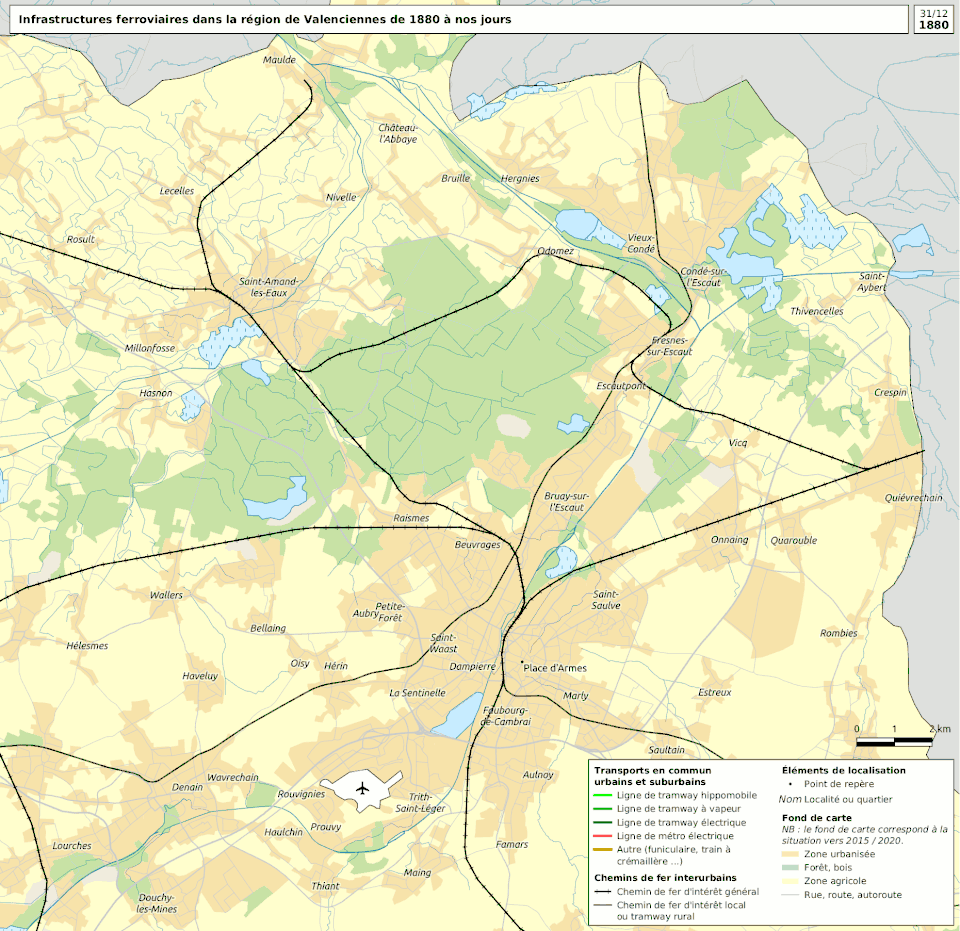Click the tramway hippomobile legend line

coord(603,795)
